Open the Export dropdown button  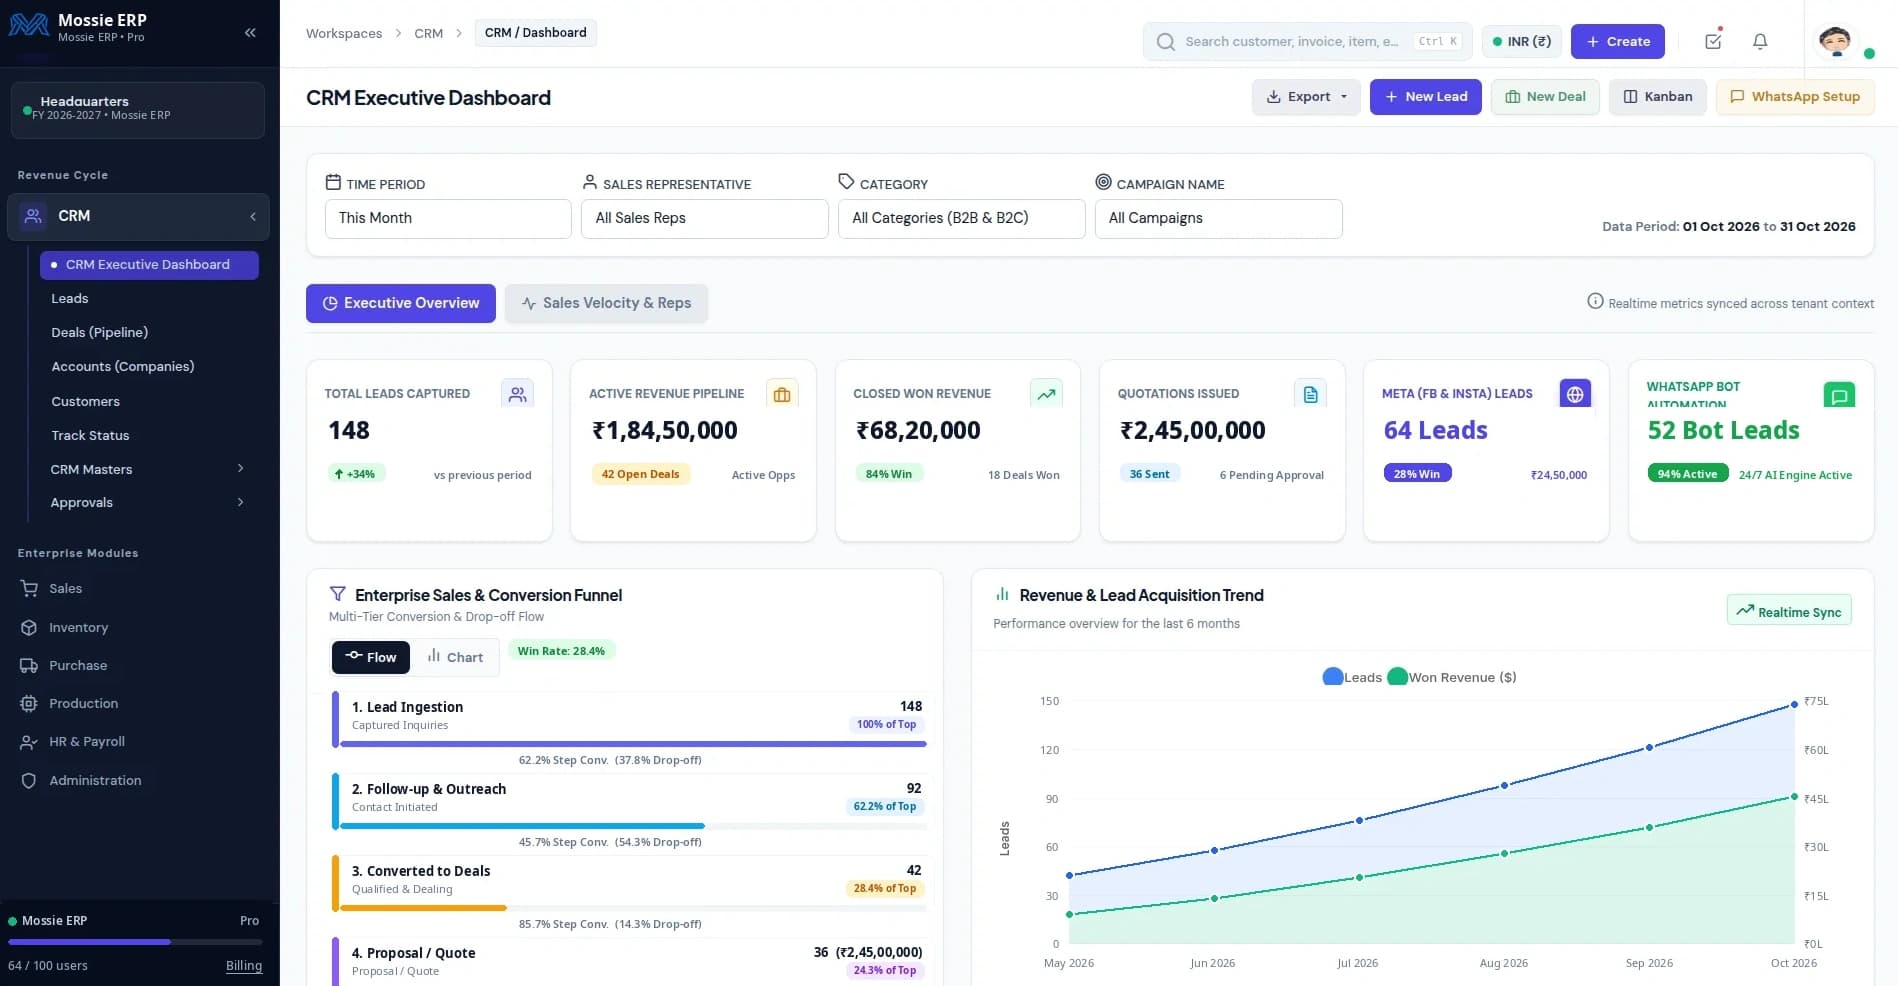[x=1306, y=97]
